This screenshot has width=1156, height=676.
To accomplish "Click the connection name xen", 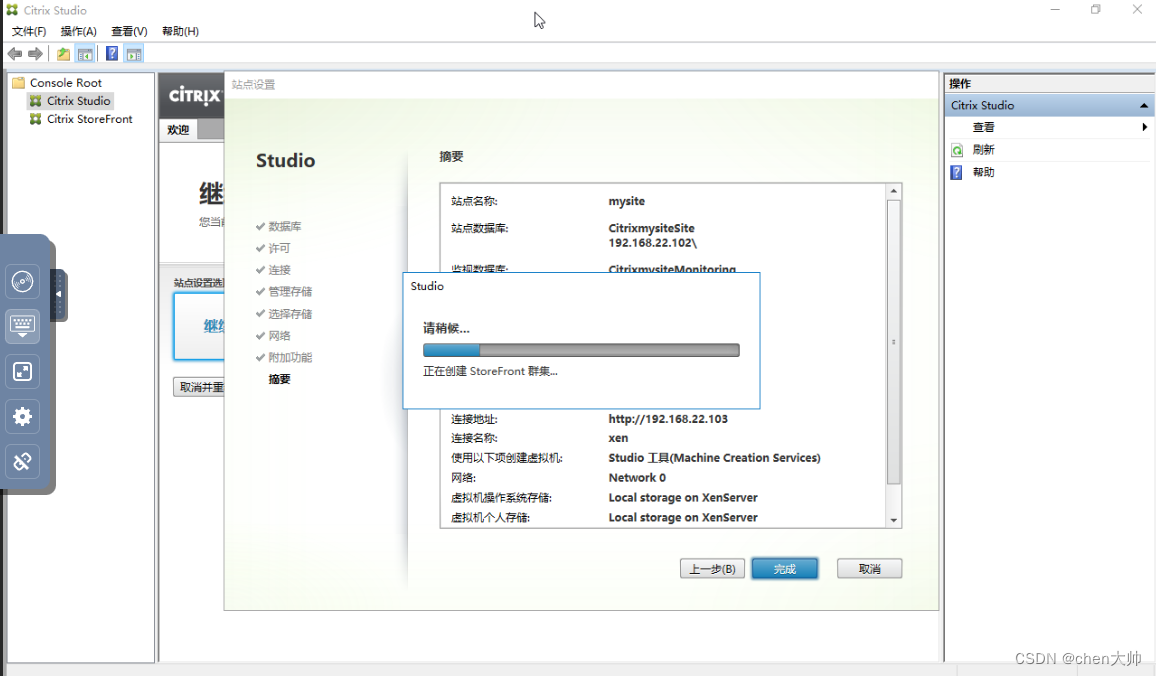I will pos(618,438).
